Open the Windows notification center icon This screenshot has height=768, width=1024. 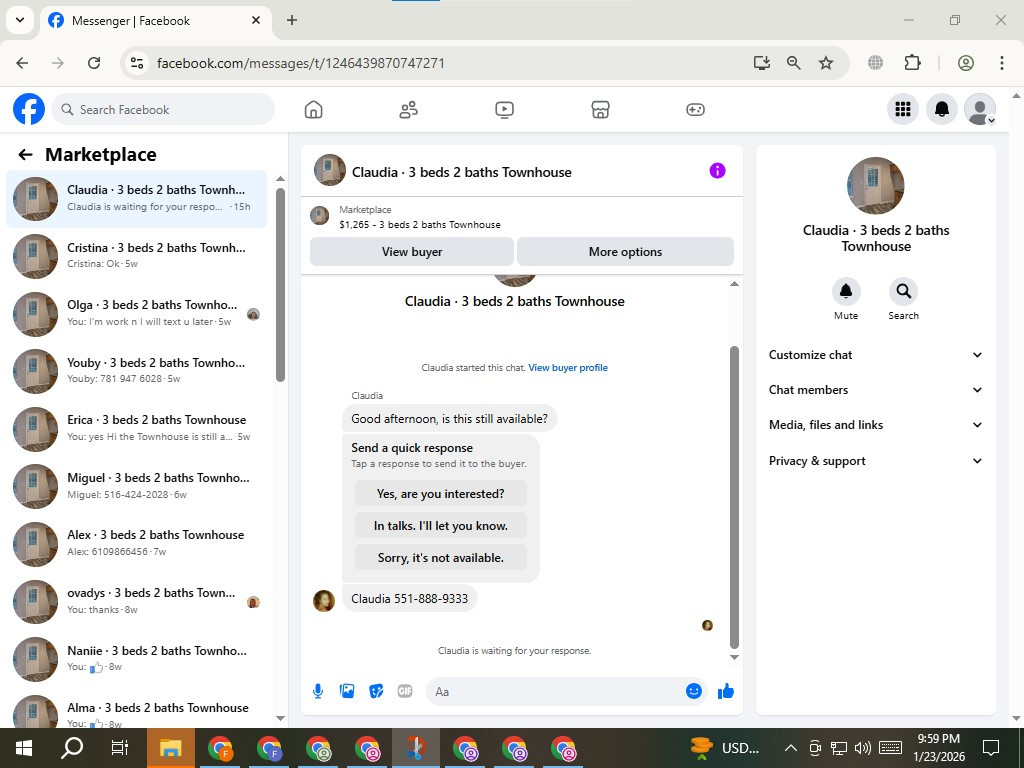point(991,748)
